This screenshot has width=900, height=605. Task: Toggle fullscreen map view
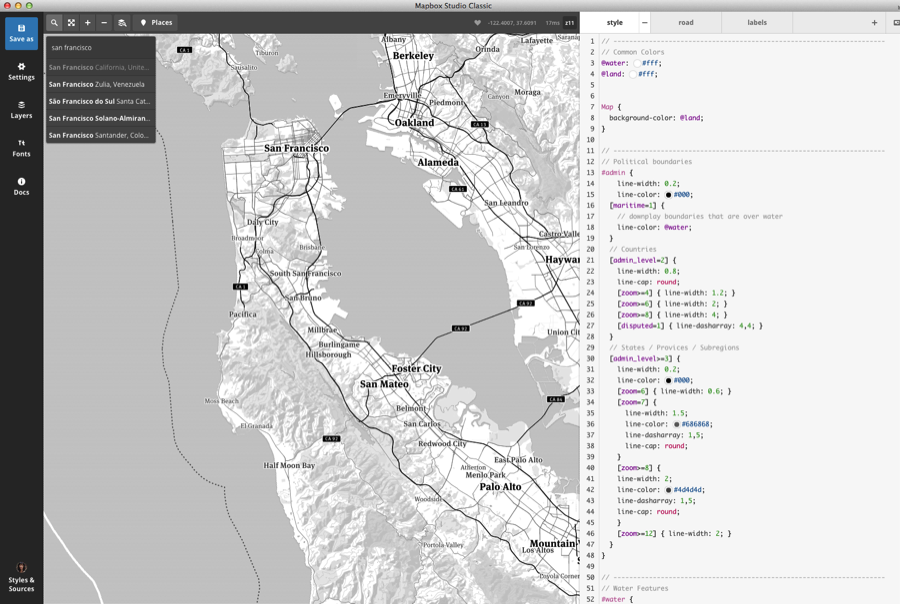[x=71, y=22]
